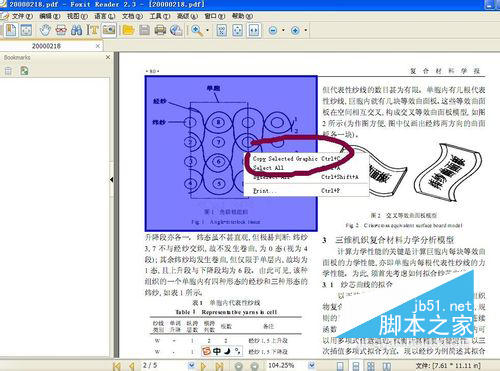Go to the next page
This screenshot has width=500, height=371.
(204, 366)
